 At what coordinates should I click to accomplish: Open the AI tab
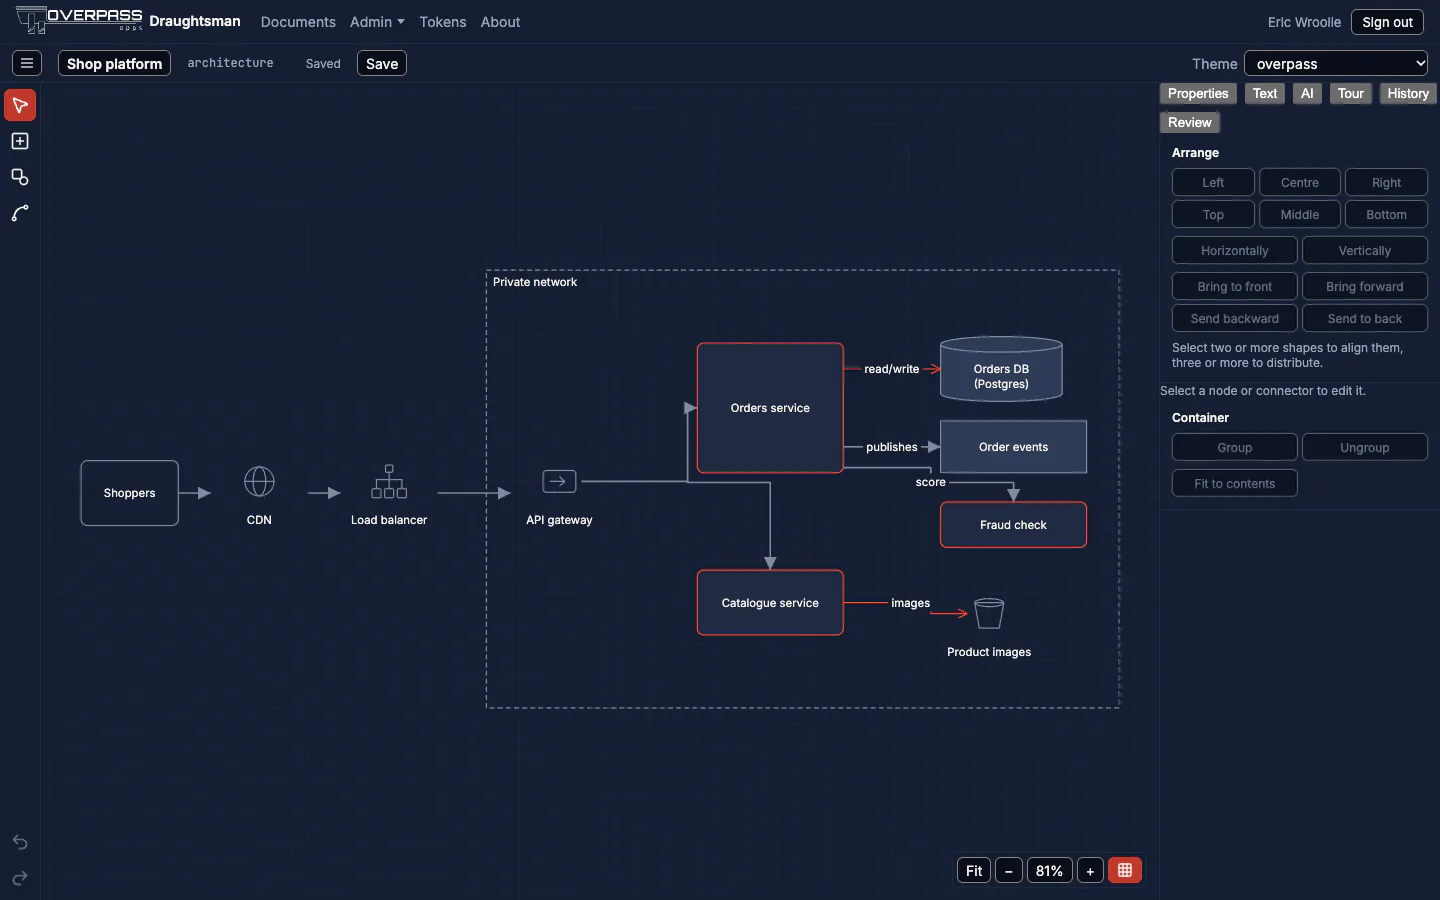click(x=1307, y=94)
